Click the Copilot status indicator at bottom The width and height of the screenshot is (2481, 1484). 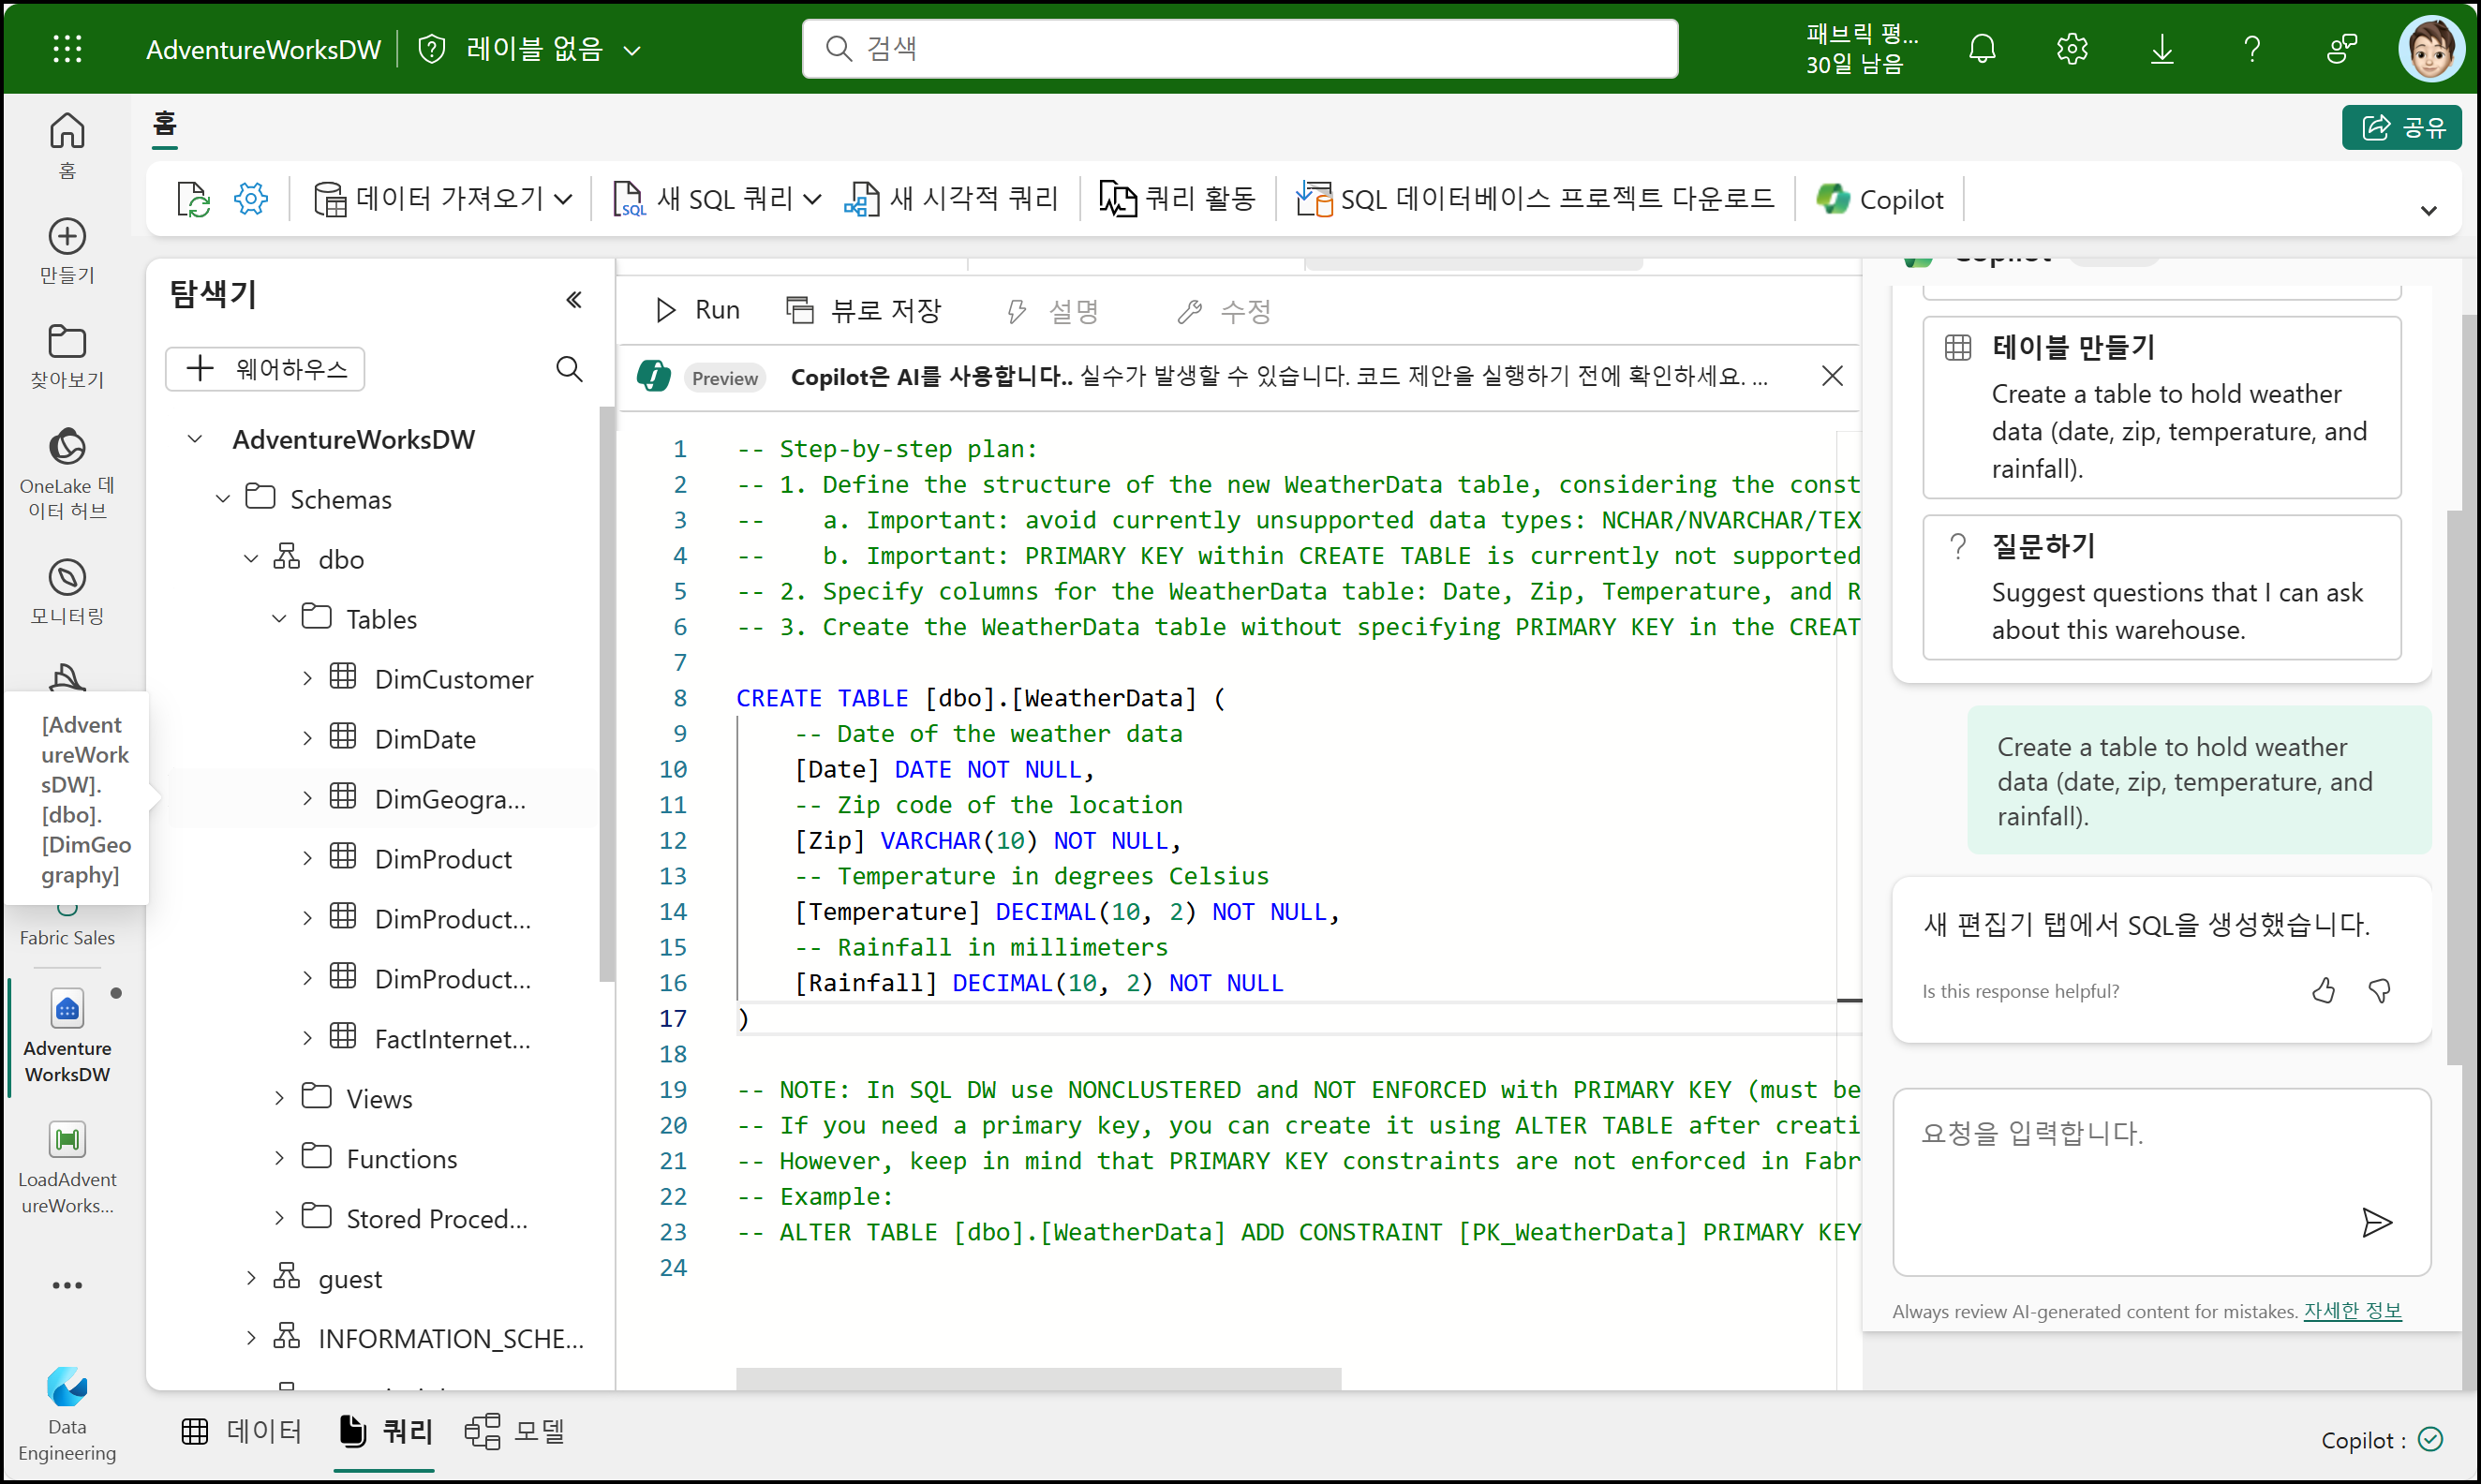[x=2382, y=1440]
